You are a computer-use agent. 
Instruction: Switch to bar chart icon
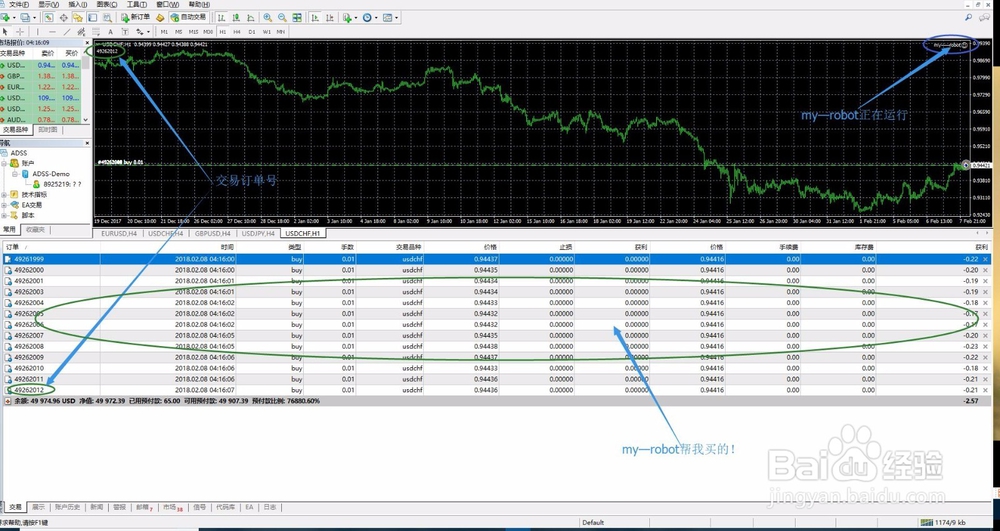[221, 17]
